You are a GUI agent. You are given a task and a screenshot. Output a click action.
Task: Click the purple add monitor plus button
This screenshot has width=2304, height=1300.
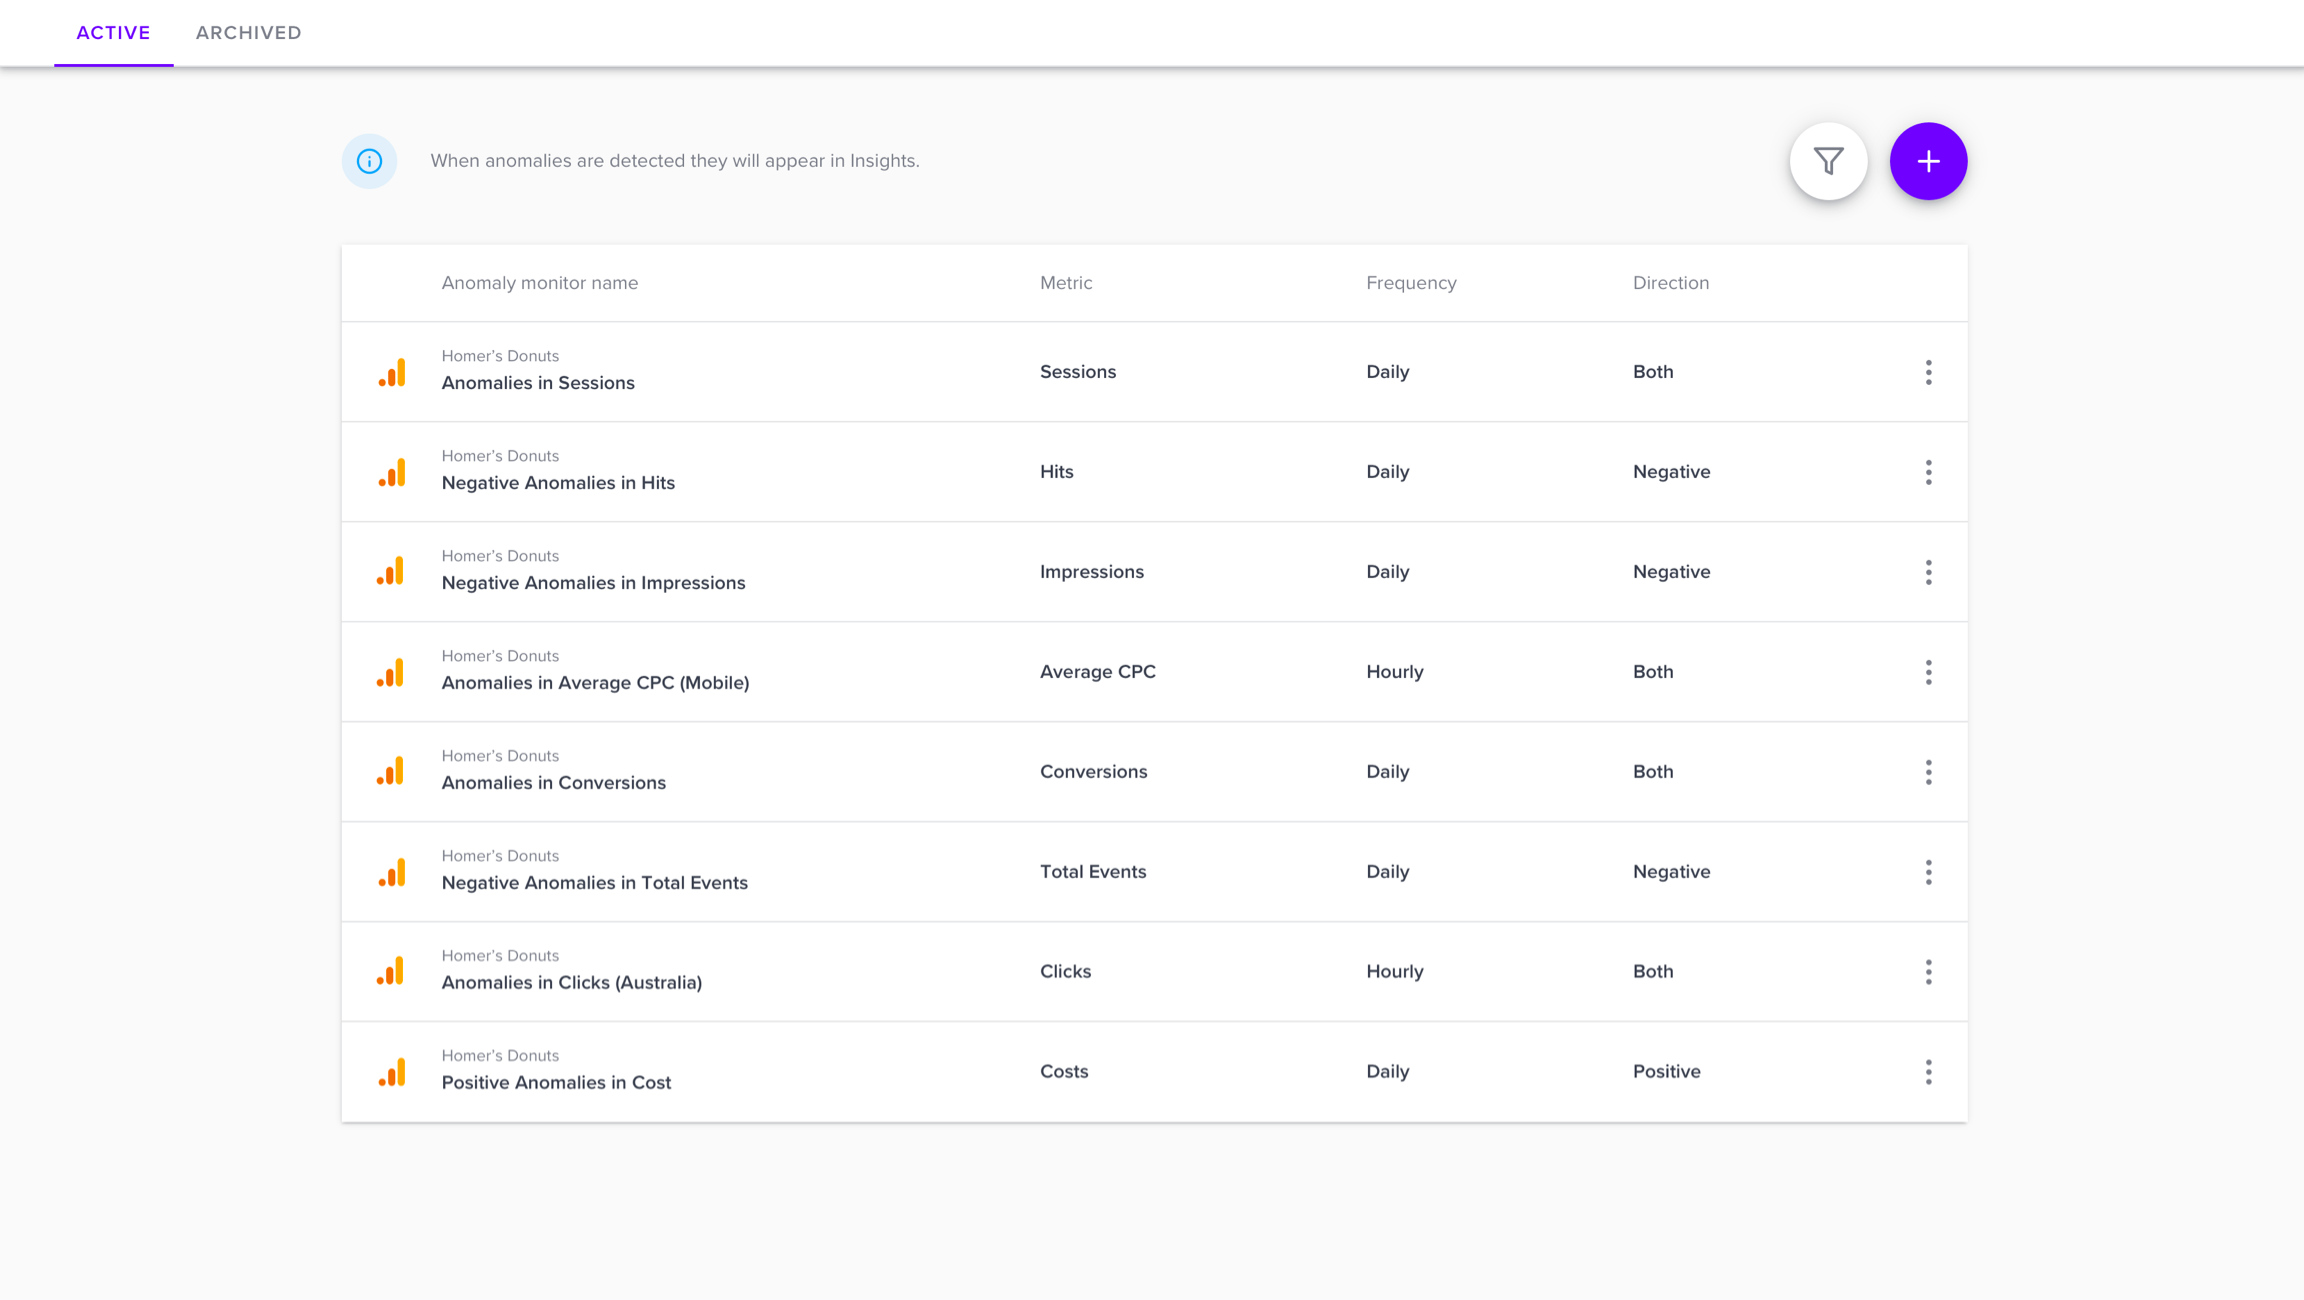(1928, 161)
